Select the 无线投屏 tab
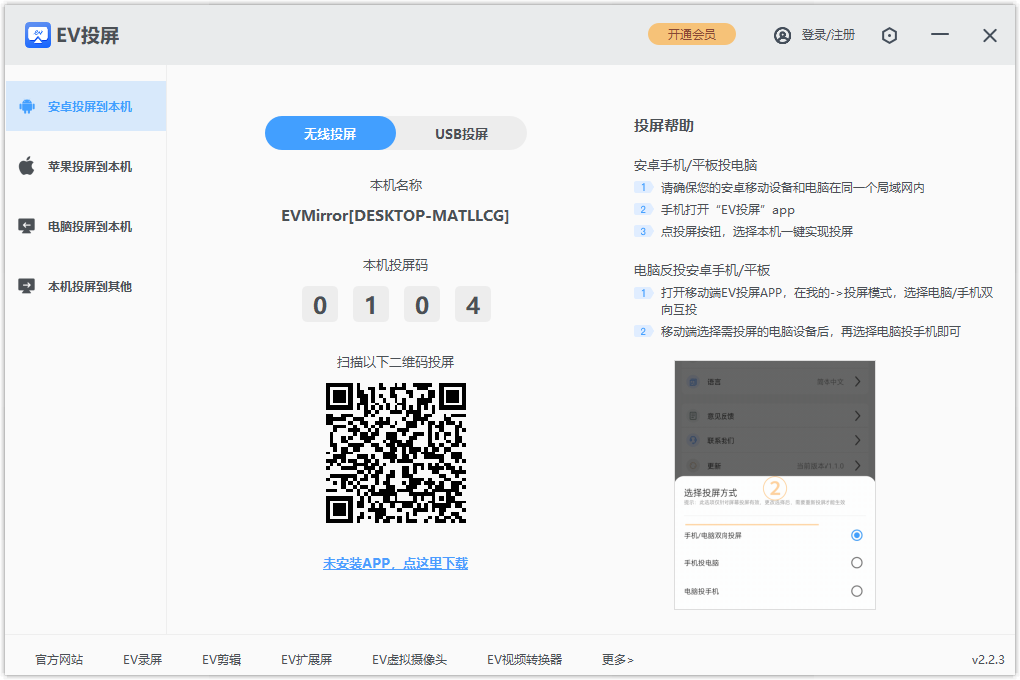 pyautogui.click(x=330, y=133)
